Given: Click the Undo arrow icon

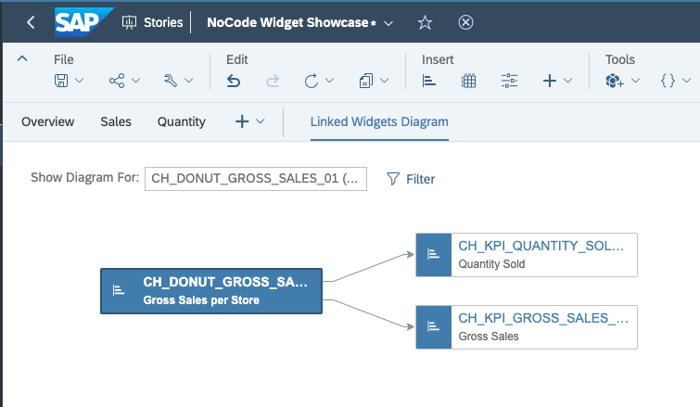Looking at the screenshot, I should point(233,81).
